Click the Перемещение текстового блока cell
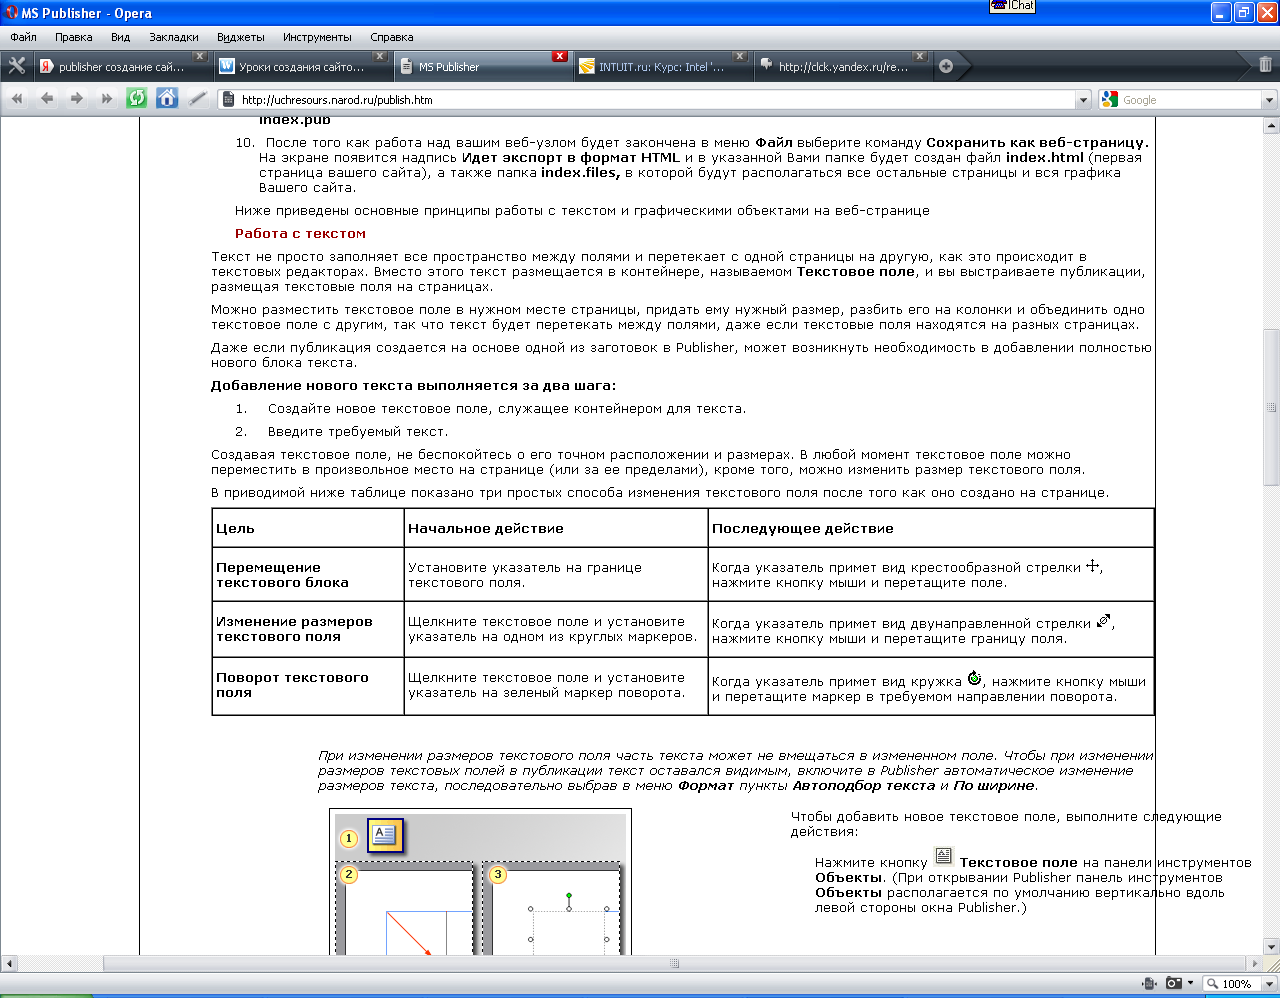This screenshot has width=1280, height=998. [308, 575]
